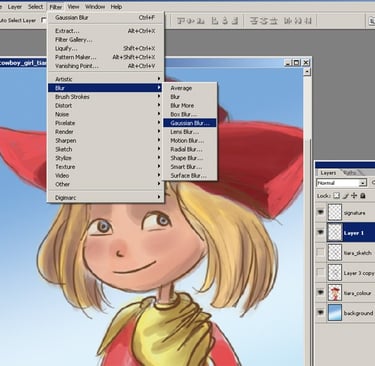
Task: Open the Help menu
Action: 116,7
